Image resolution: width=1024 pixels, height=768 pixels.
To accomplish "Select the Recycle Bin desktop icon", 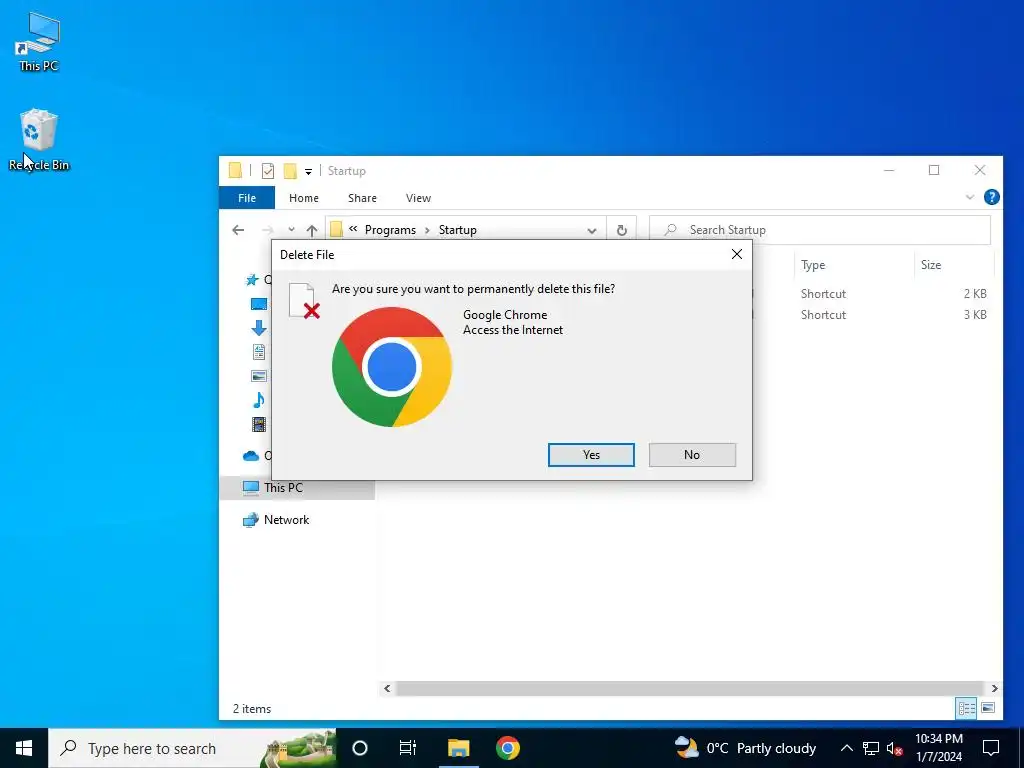I will tap(39, 140).
